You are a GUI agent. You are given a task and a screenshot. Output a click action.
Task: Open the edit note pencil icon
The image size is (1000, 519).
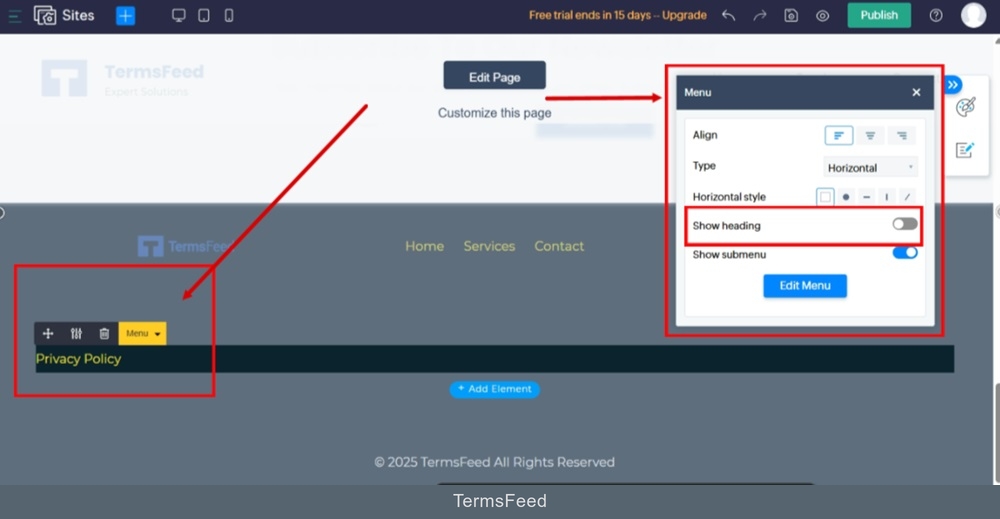pos(965,150)
